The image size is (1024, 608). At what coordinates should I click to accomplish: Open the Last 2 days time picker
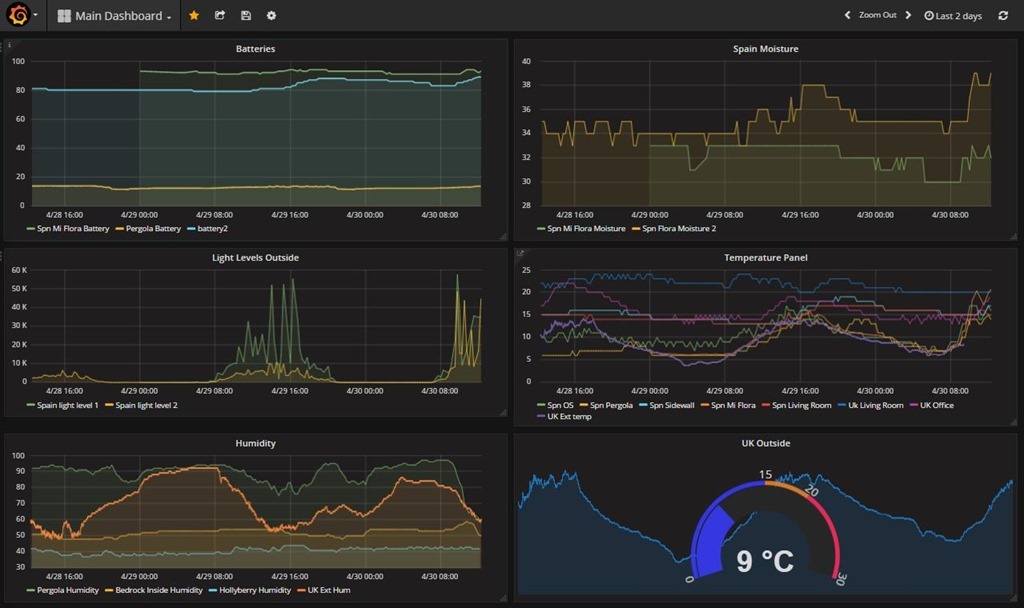pos(953,16)
